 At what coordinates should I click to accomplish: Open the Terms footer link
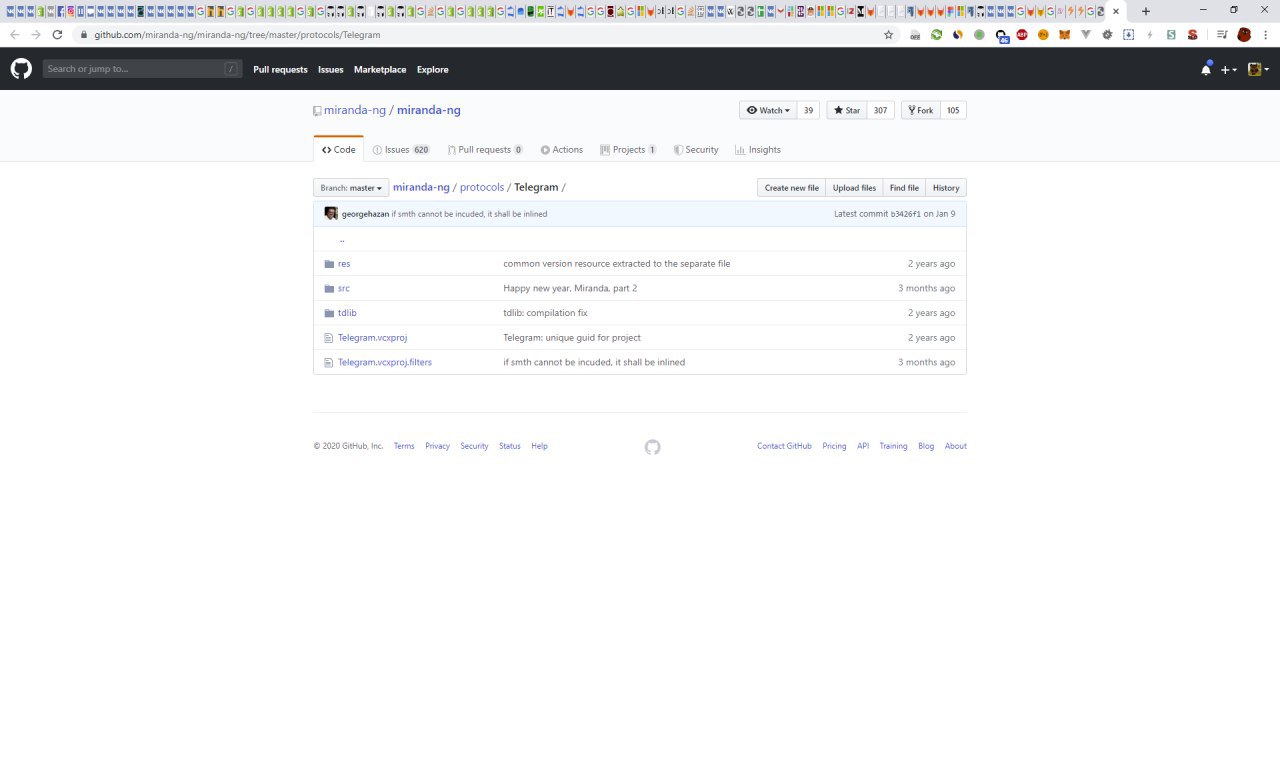click(404, 446)
